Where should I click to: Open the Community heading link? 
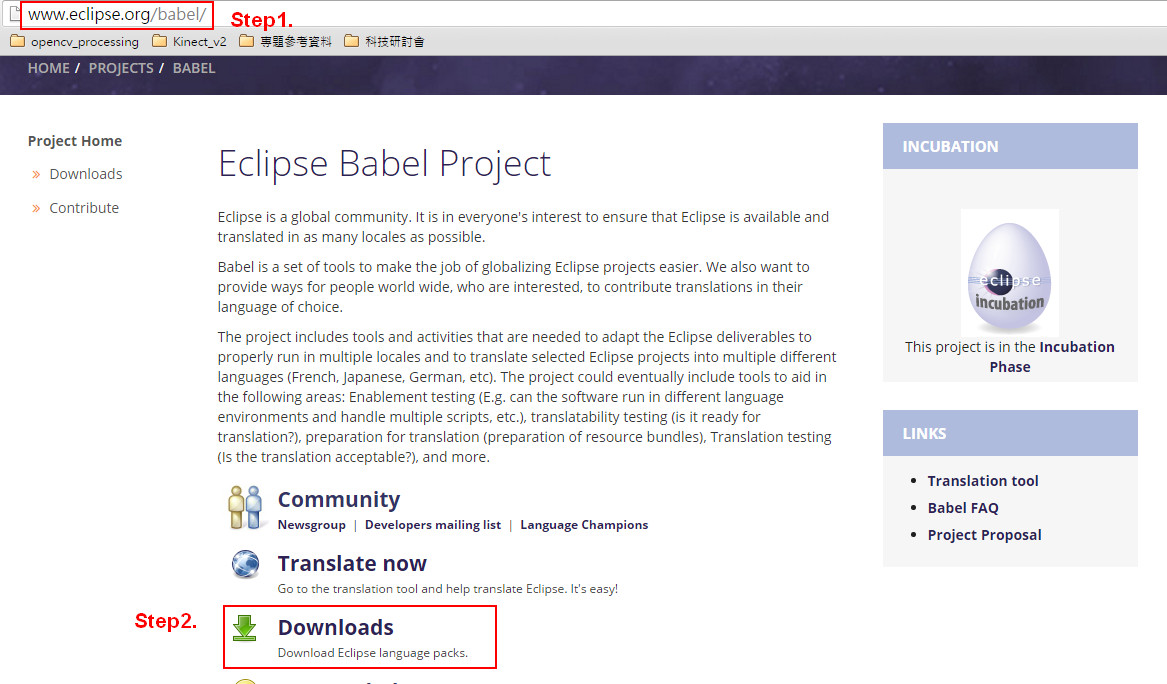pyautogui.click(x=339, y=499)
